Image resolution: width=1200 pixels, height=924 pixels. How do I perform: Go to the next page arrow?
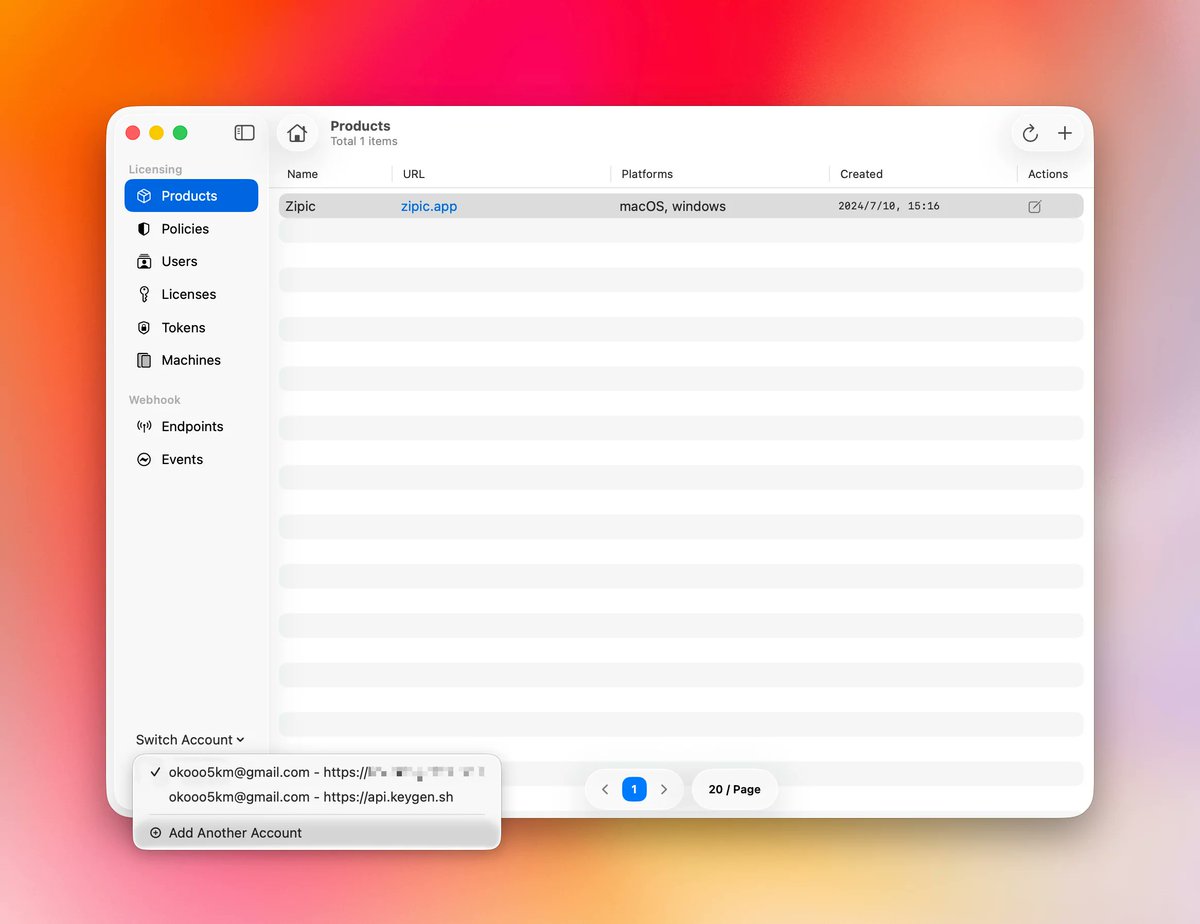point(663,789)
